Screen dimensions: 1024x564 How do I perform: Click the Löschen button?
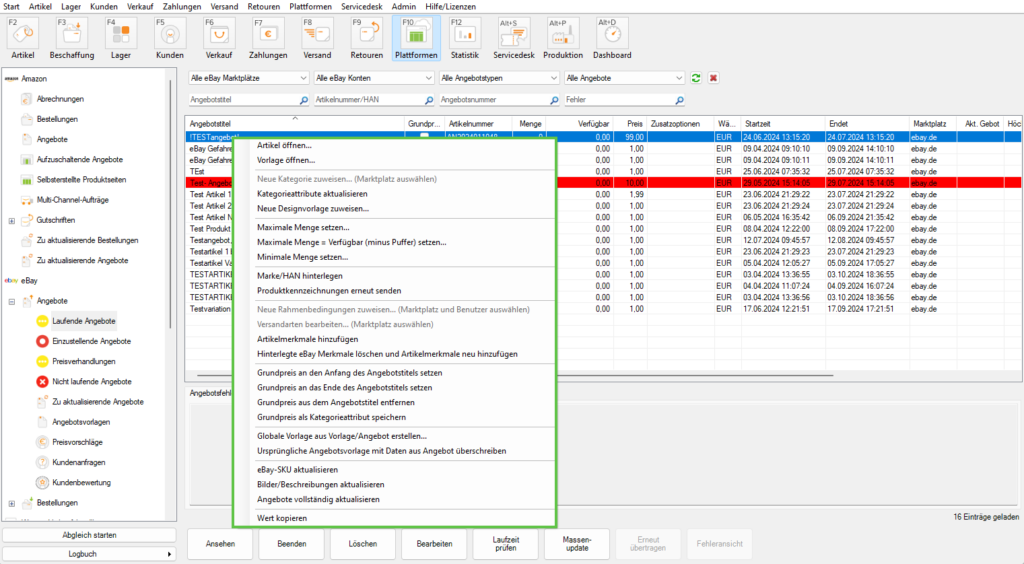[363, 544]
